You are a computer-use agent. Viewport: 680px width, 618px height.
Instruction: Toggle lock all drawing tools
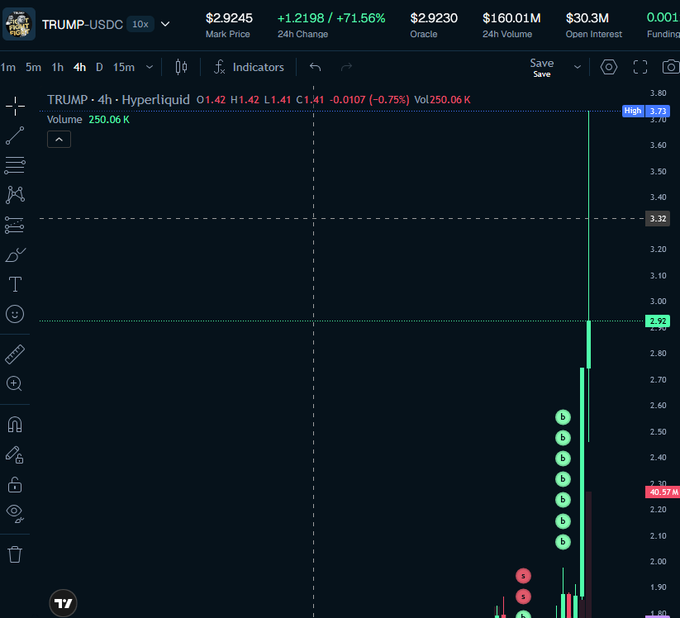(15, 485)
